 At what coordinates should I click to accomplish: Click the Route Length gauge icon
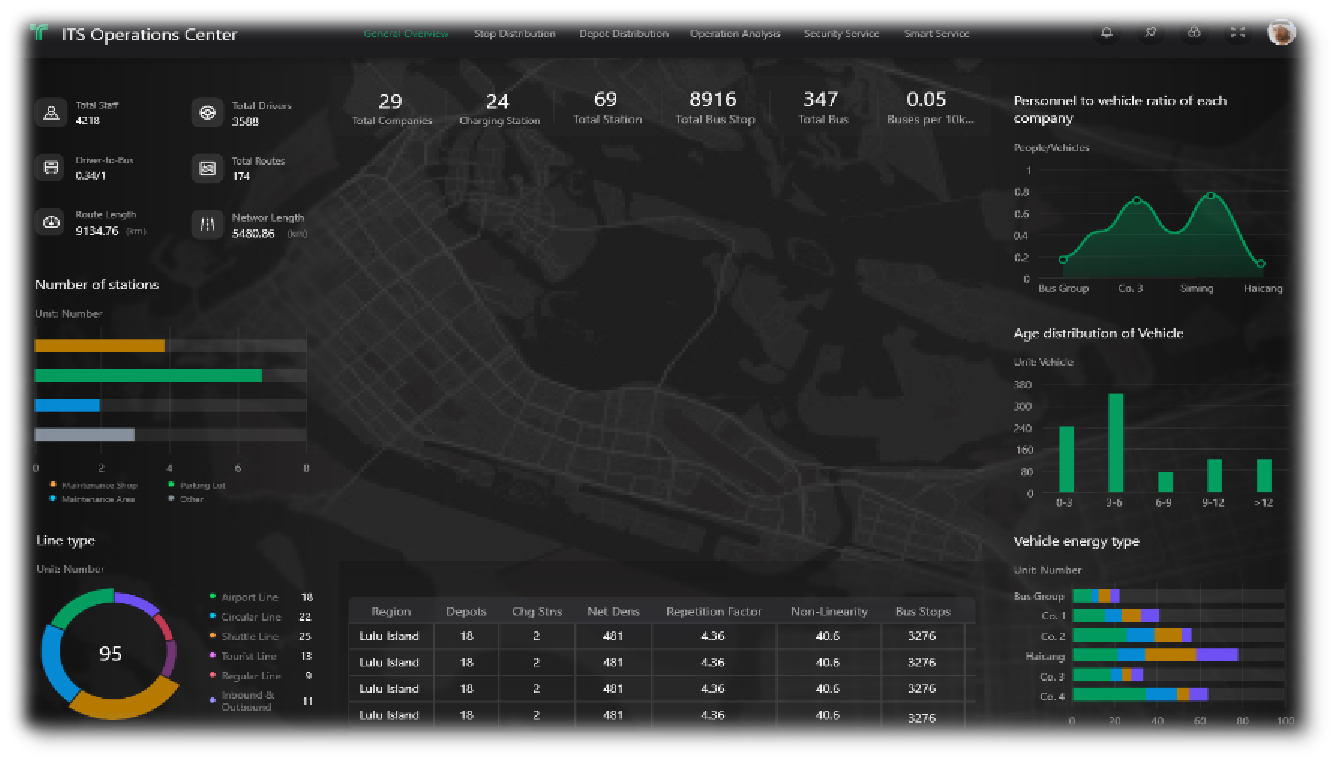pyautogui.click(x=50, y=222)
